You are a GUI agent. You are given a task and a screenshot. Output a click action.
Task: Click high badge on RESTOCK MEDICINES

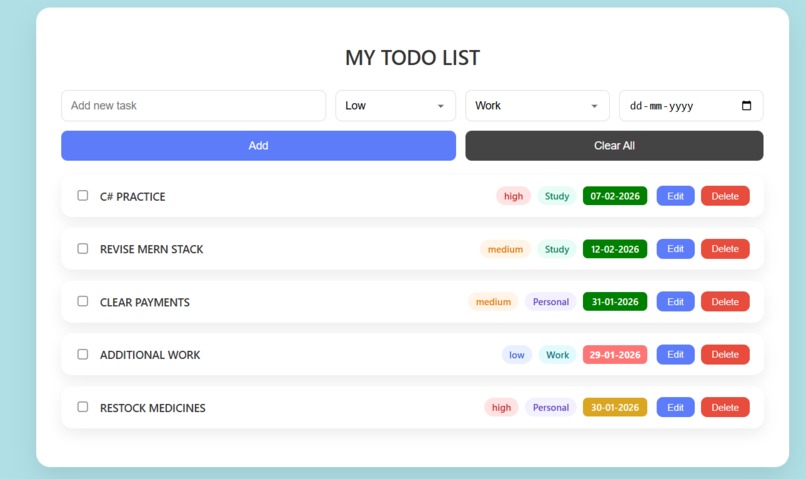(x=501, y=408)
